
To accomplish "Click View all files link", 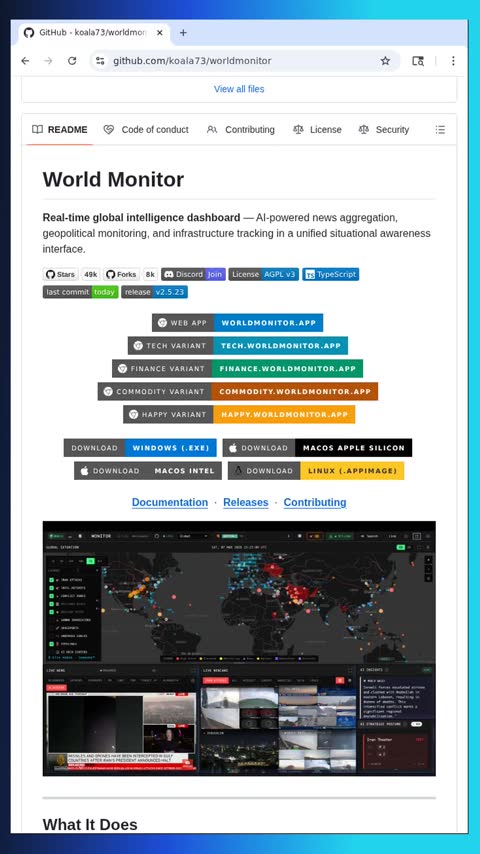I will point(239,89).
